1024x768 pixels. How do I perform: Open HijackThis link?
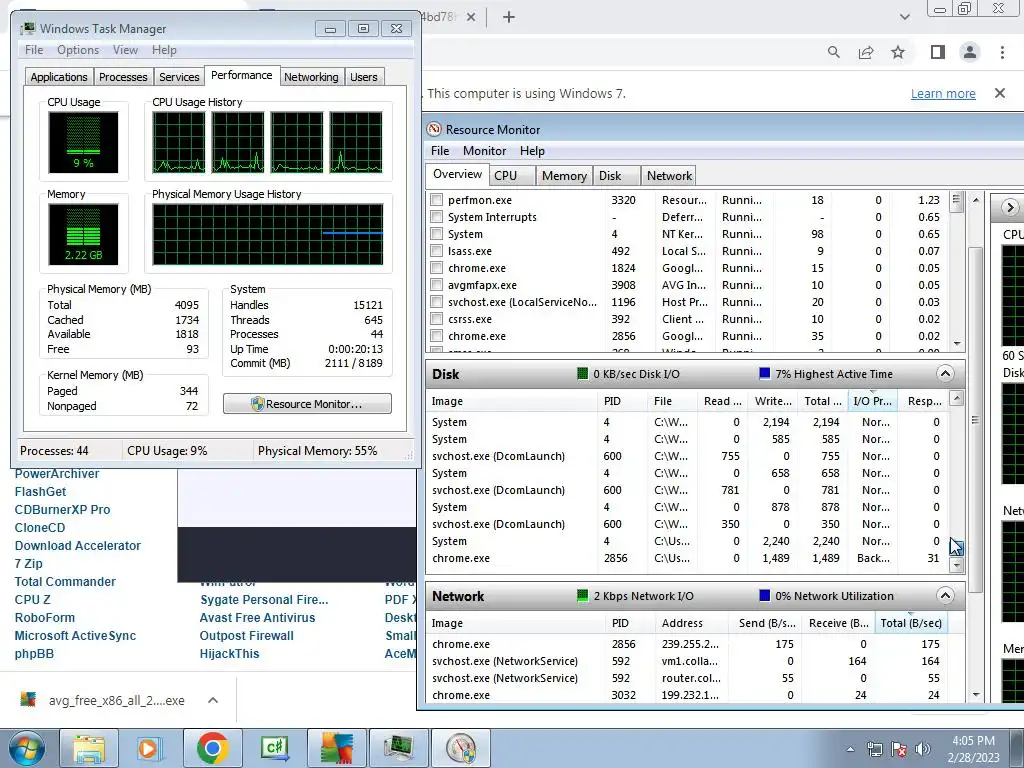(x=229, y=653)
